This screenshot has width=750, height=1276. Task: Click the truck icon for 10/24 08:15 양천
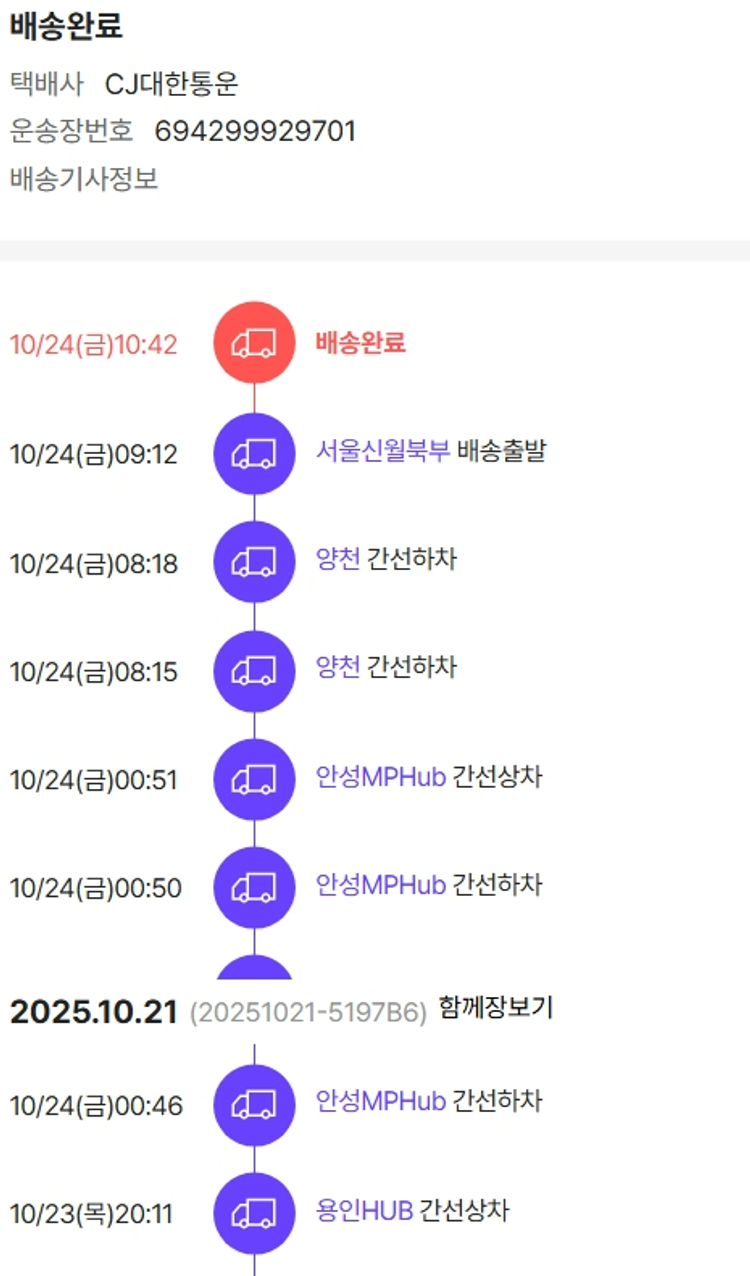[x=254, y=671]
